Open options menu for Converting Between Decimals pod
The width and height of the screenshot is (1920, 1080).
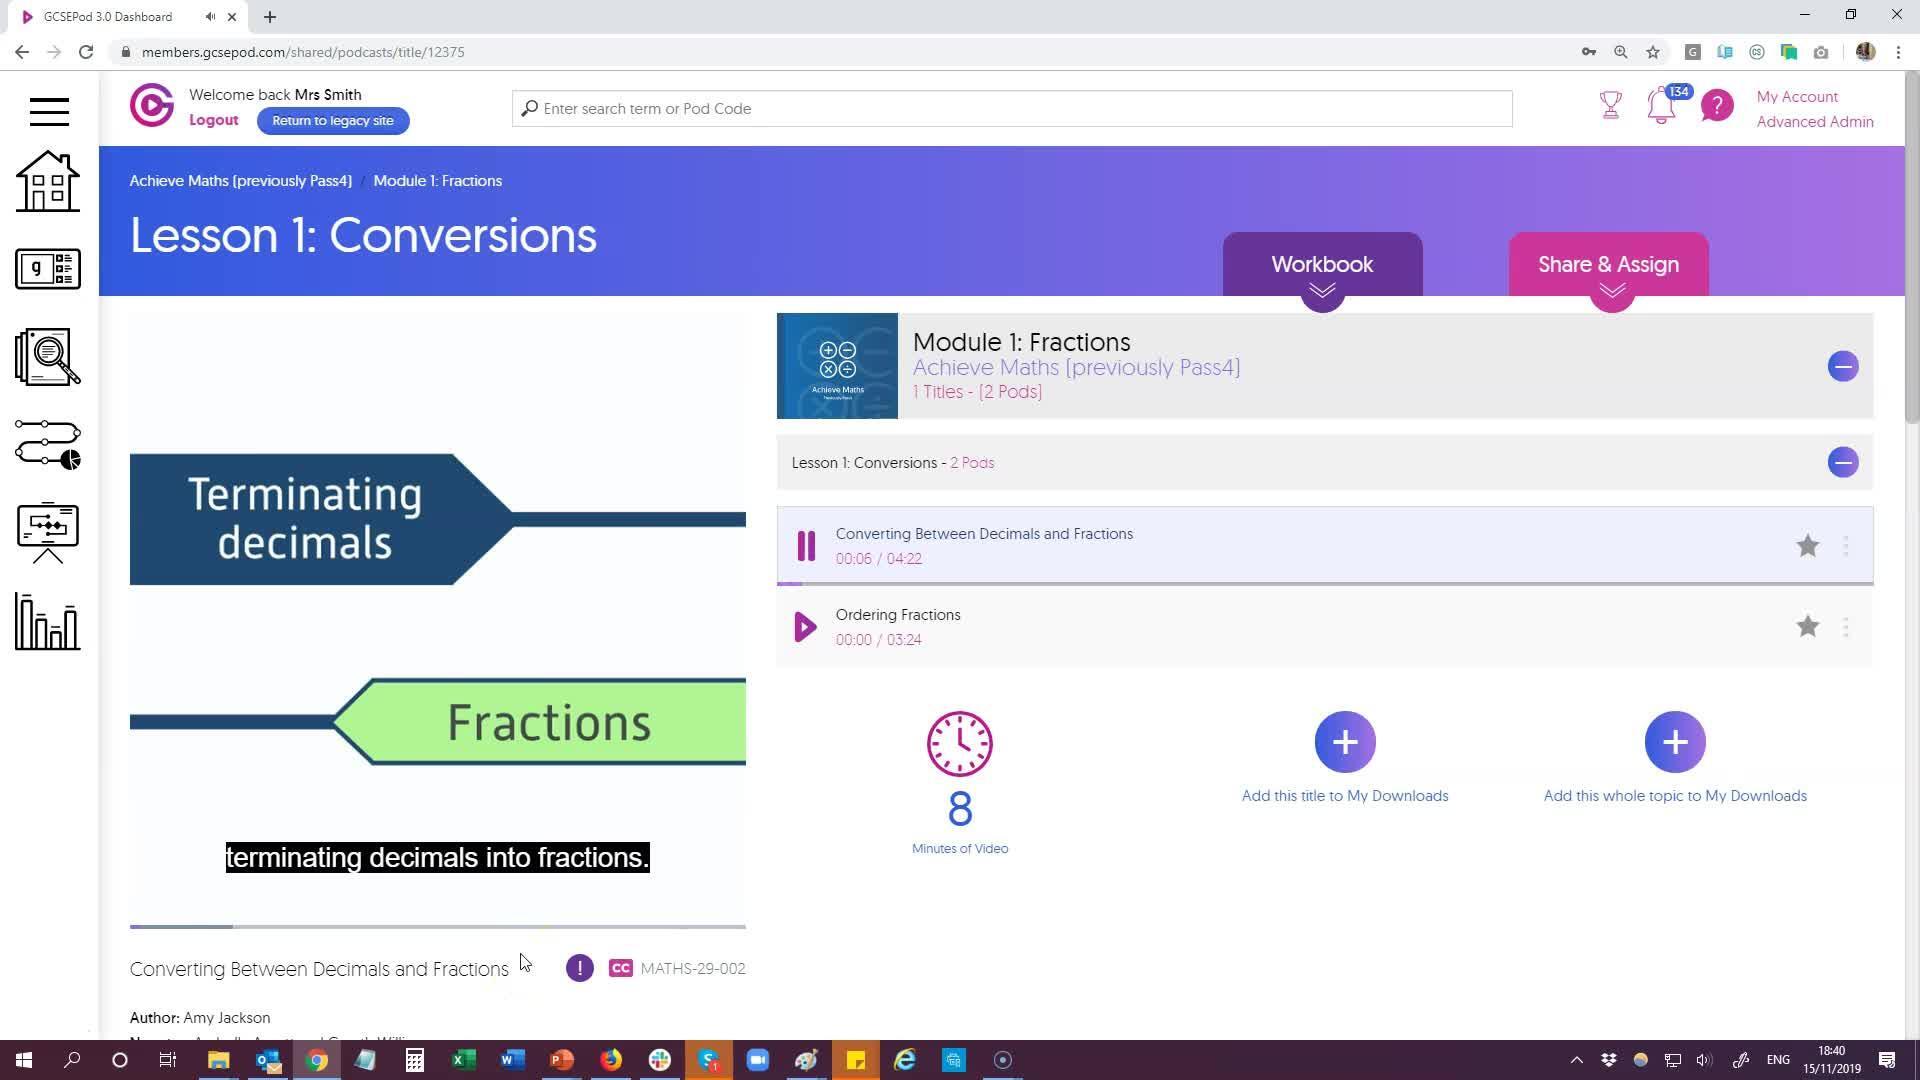(1846, 546)
